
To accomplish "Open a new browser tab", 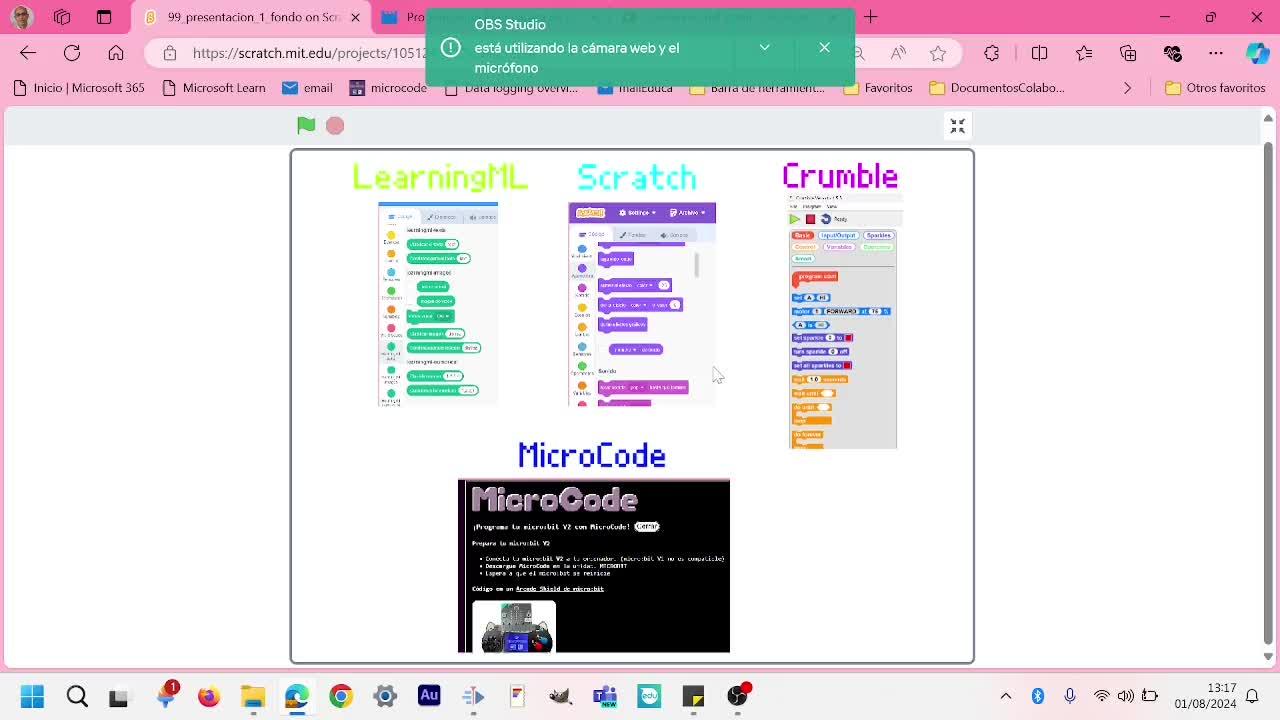I will (871, 17).
